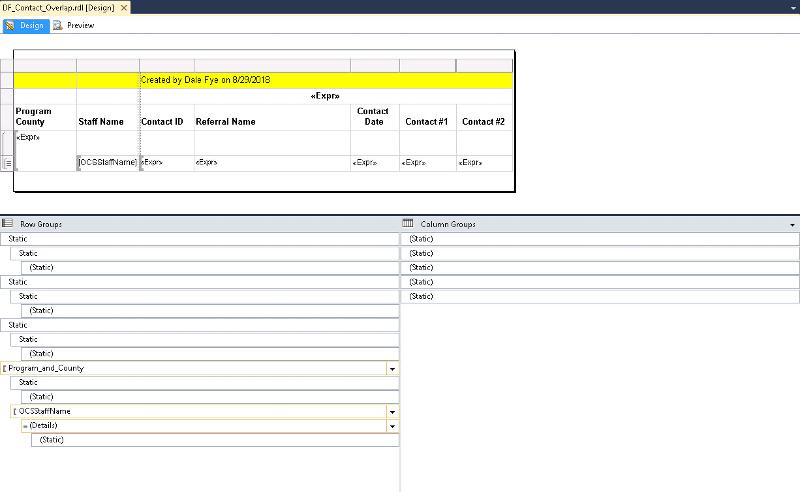Select the "Created by Dale Fye on 8/29/2018" textbox
Image resolution: width=800 pixels, height=492 pixels.
click(326, 80)
